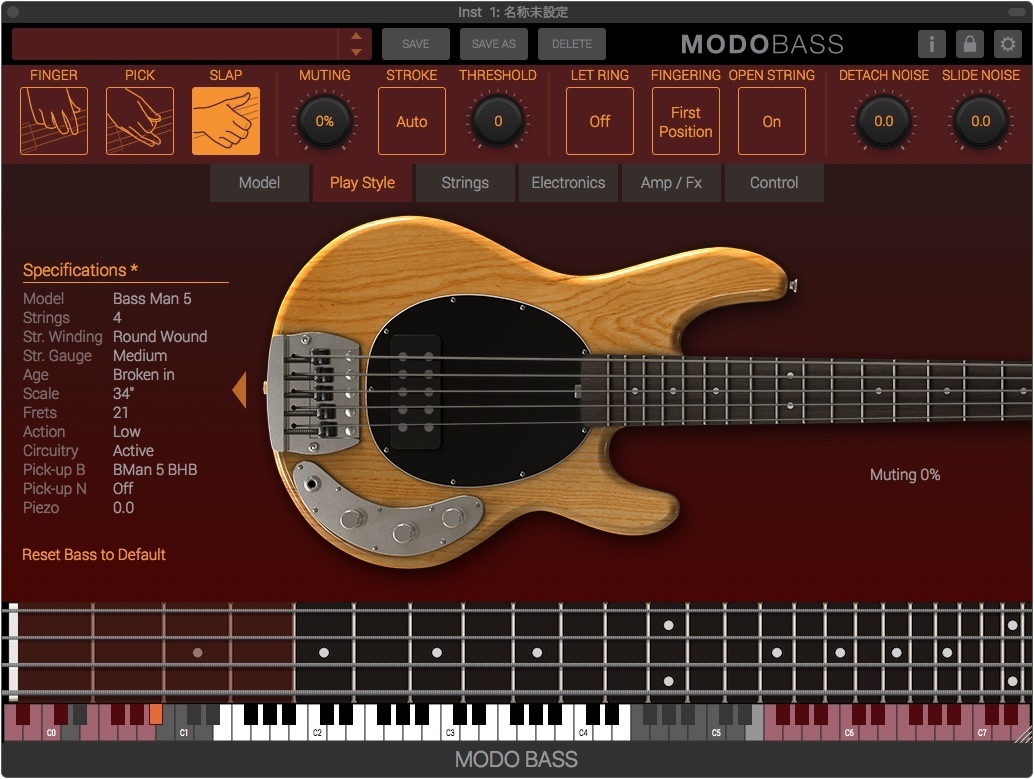Click the middle knob on control plate
This screenshot has height=779, width=1034.
tap(404, 532)
